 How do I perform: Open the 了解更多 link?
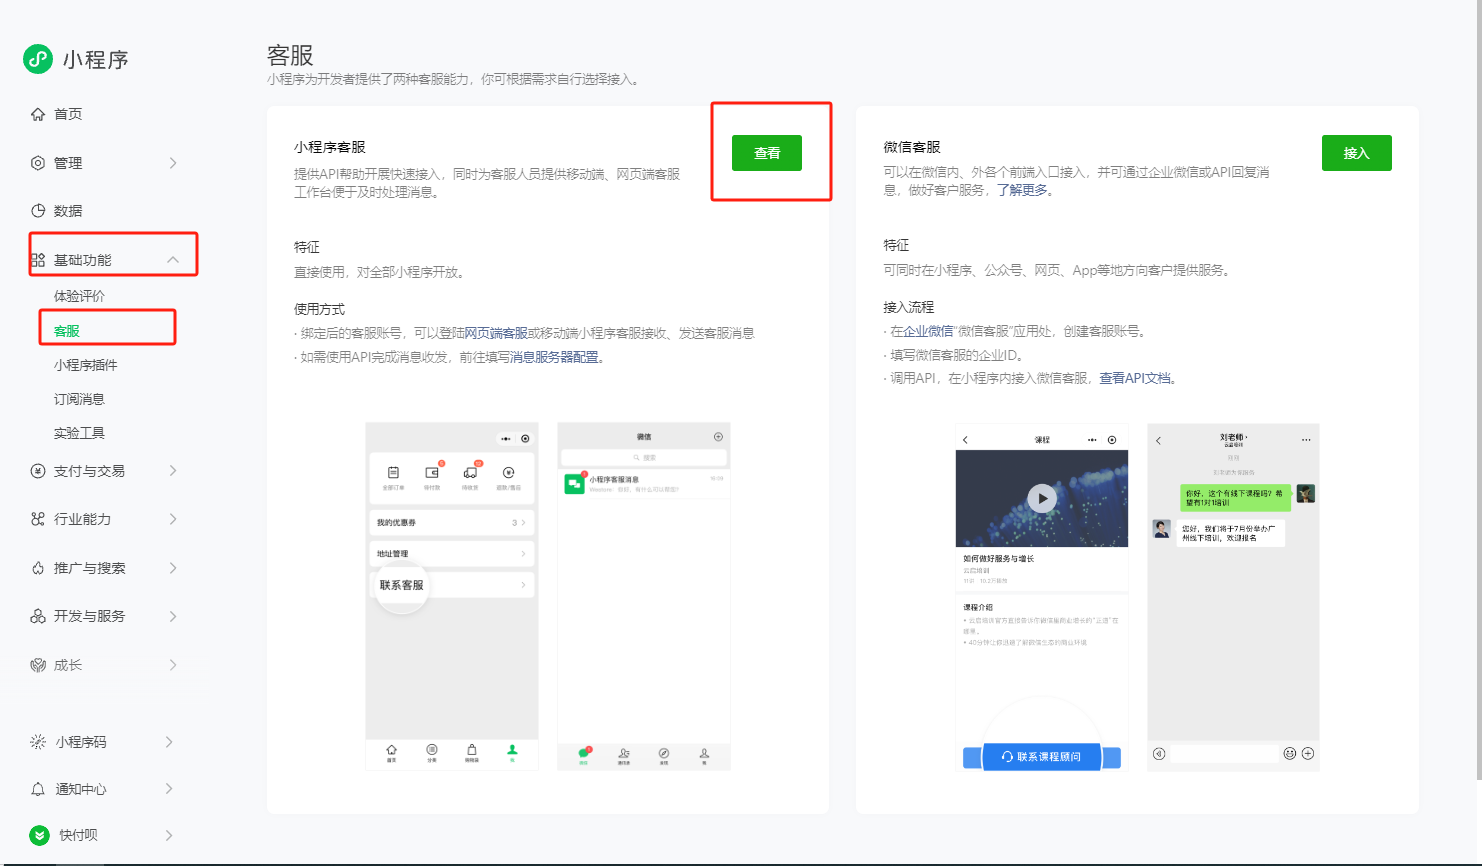tap(1022, 190)
